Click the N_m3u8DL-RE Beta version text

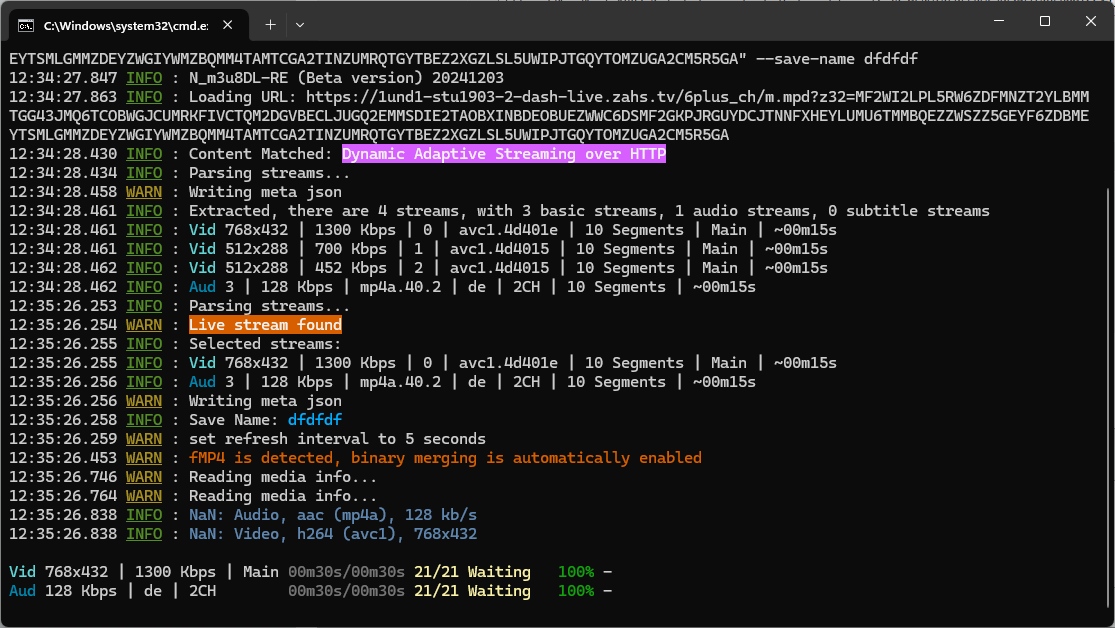click(346, 78)
